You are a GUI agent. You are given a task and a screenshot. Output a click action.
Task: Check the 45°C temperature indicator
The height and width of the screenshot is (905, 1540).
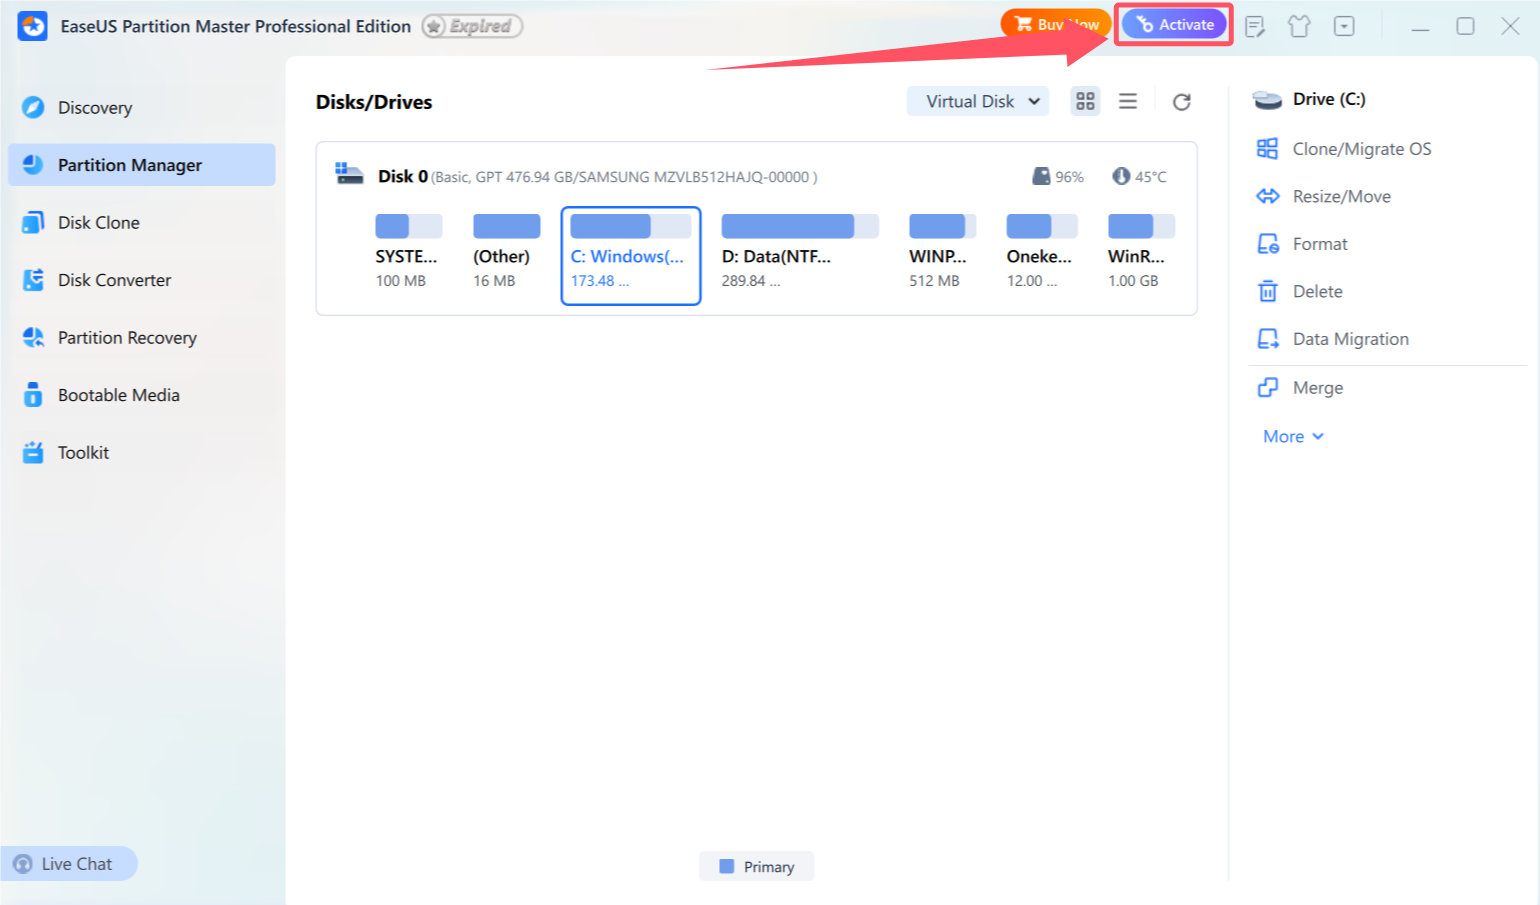(x=1139, y=176)
